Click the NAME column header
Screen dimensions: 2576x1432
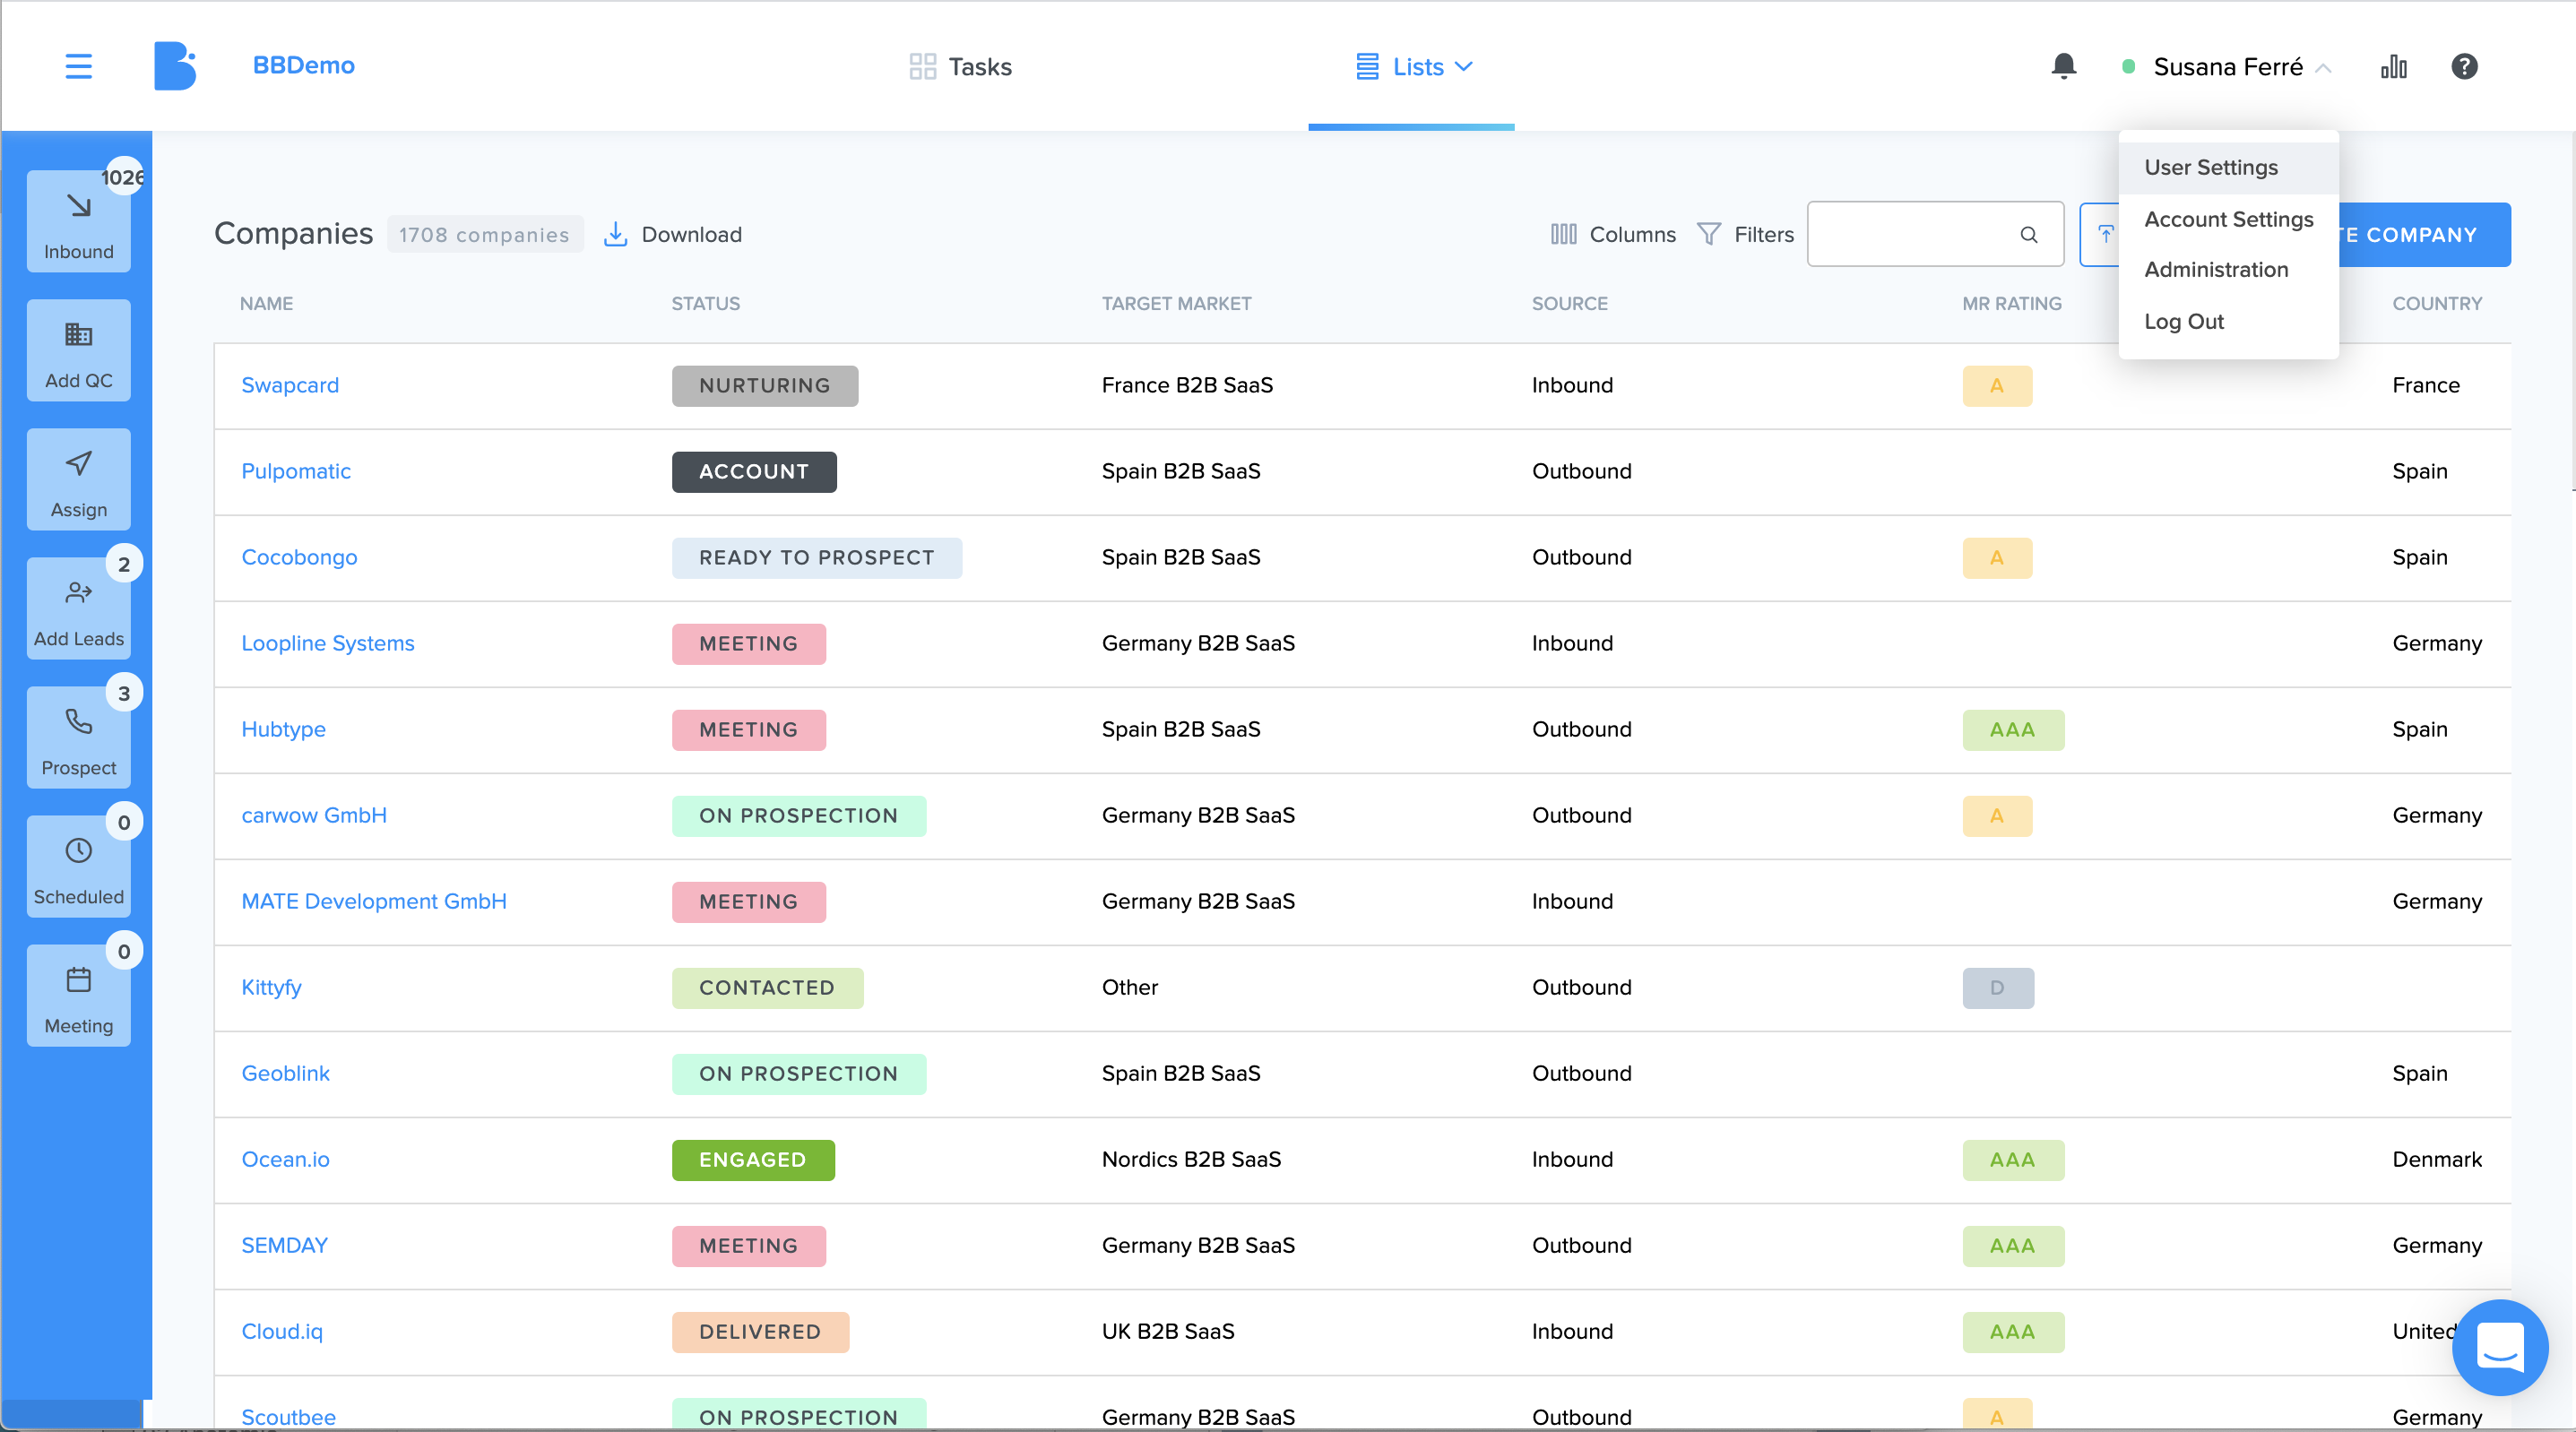[x=266, y=303]
